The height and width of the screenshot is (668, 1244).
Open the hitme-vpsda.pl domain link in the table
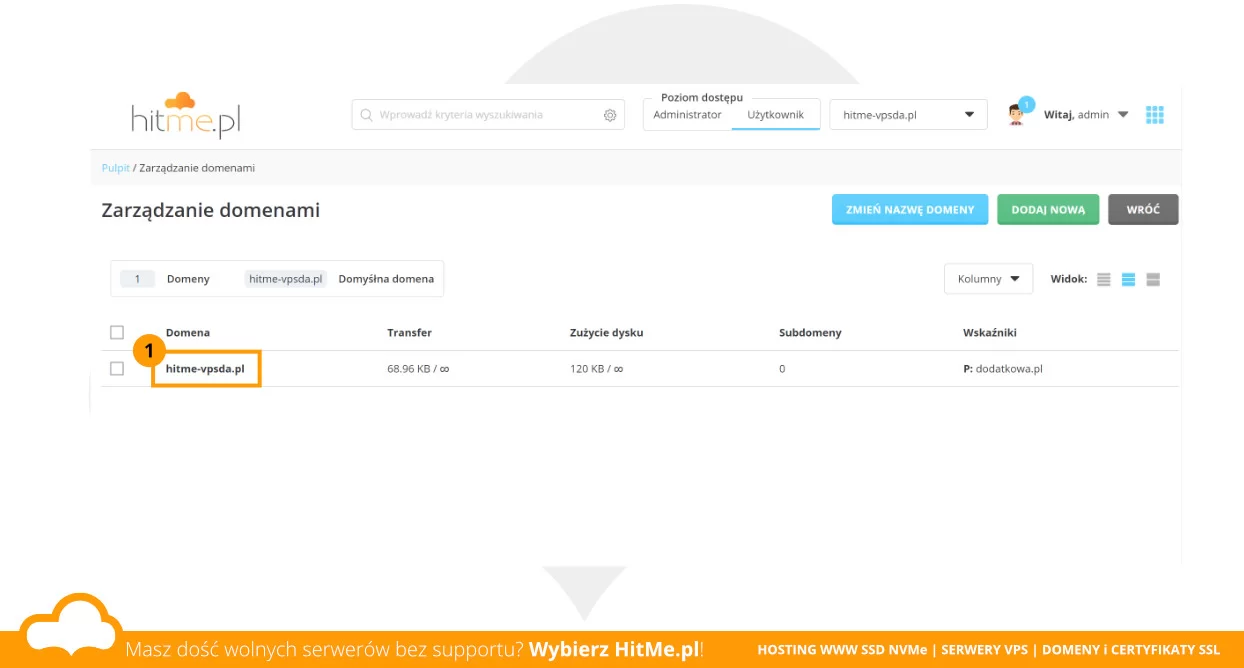pyautogui.click(x=205, y=368)
